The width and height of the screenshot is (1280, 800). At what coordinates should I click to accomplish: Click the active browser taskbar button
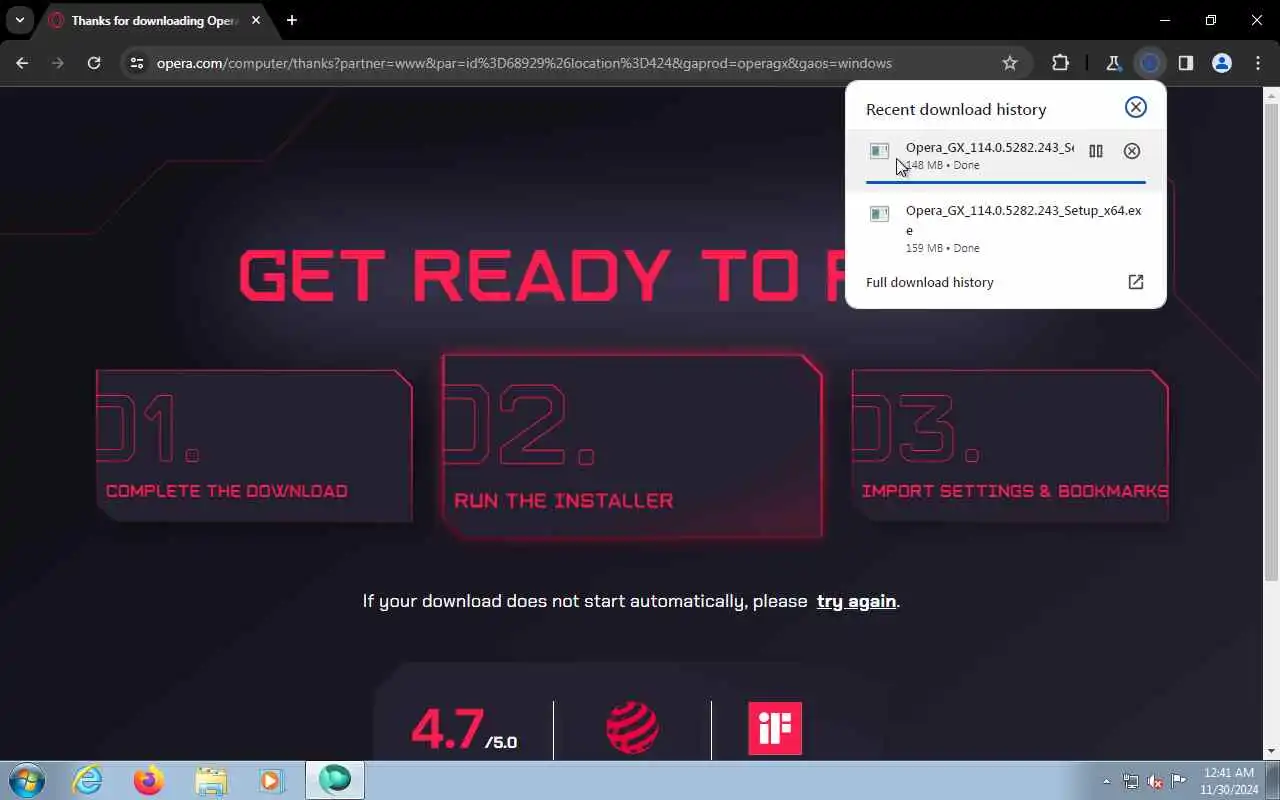[x=334, y=780]
